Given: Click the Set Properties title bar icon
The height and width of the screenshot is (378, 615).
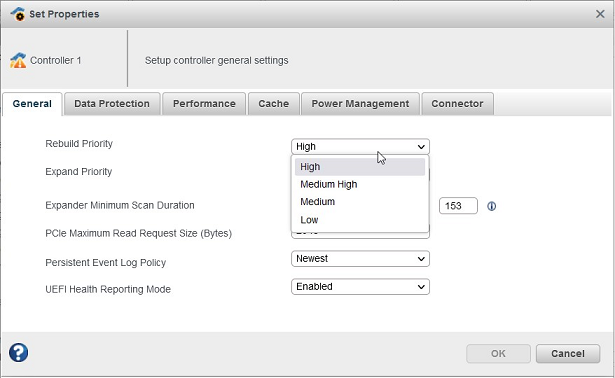Looking at the screenshot, I should tap(18, 14).
